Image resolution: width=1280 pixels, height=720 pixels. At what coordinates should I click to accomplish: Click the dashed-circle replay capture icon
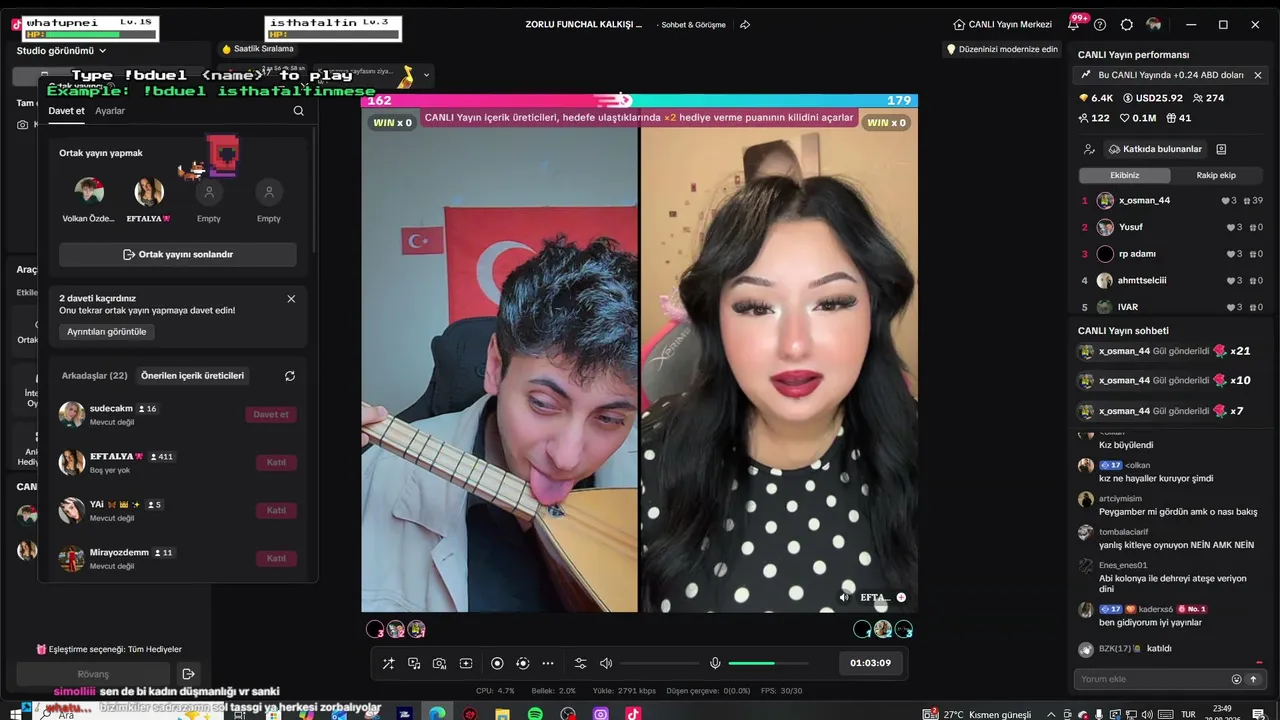click(x=522, y=663)
